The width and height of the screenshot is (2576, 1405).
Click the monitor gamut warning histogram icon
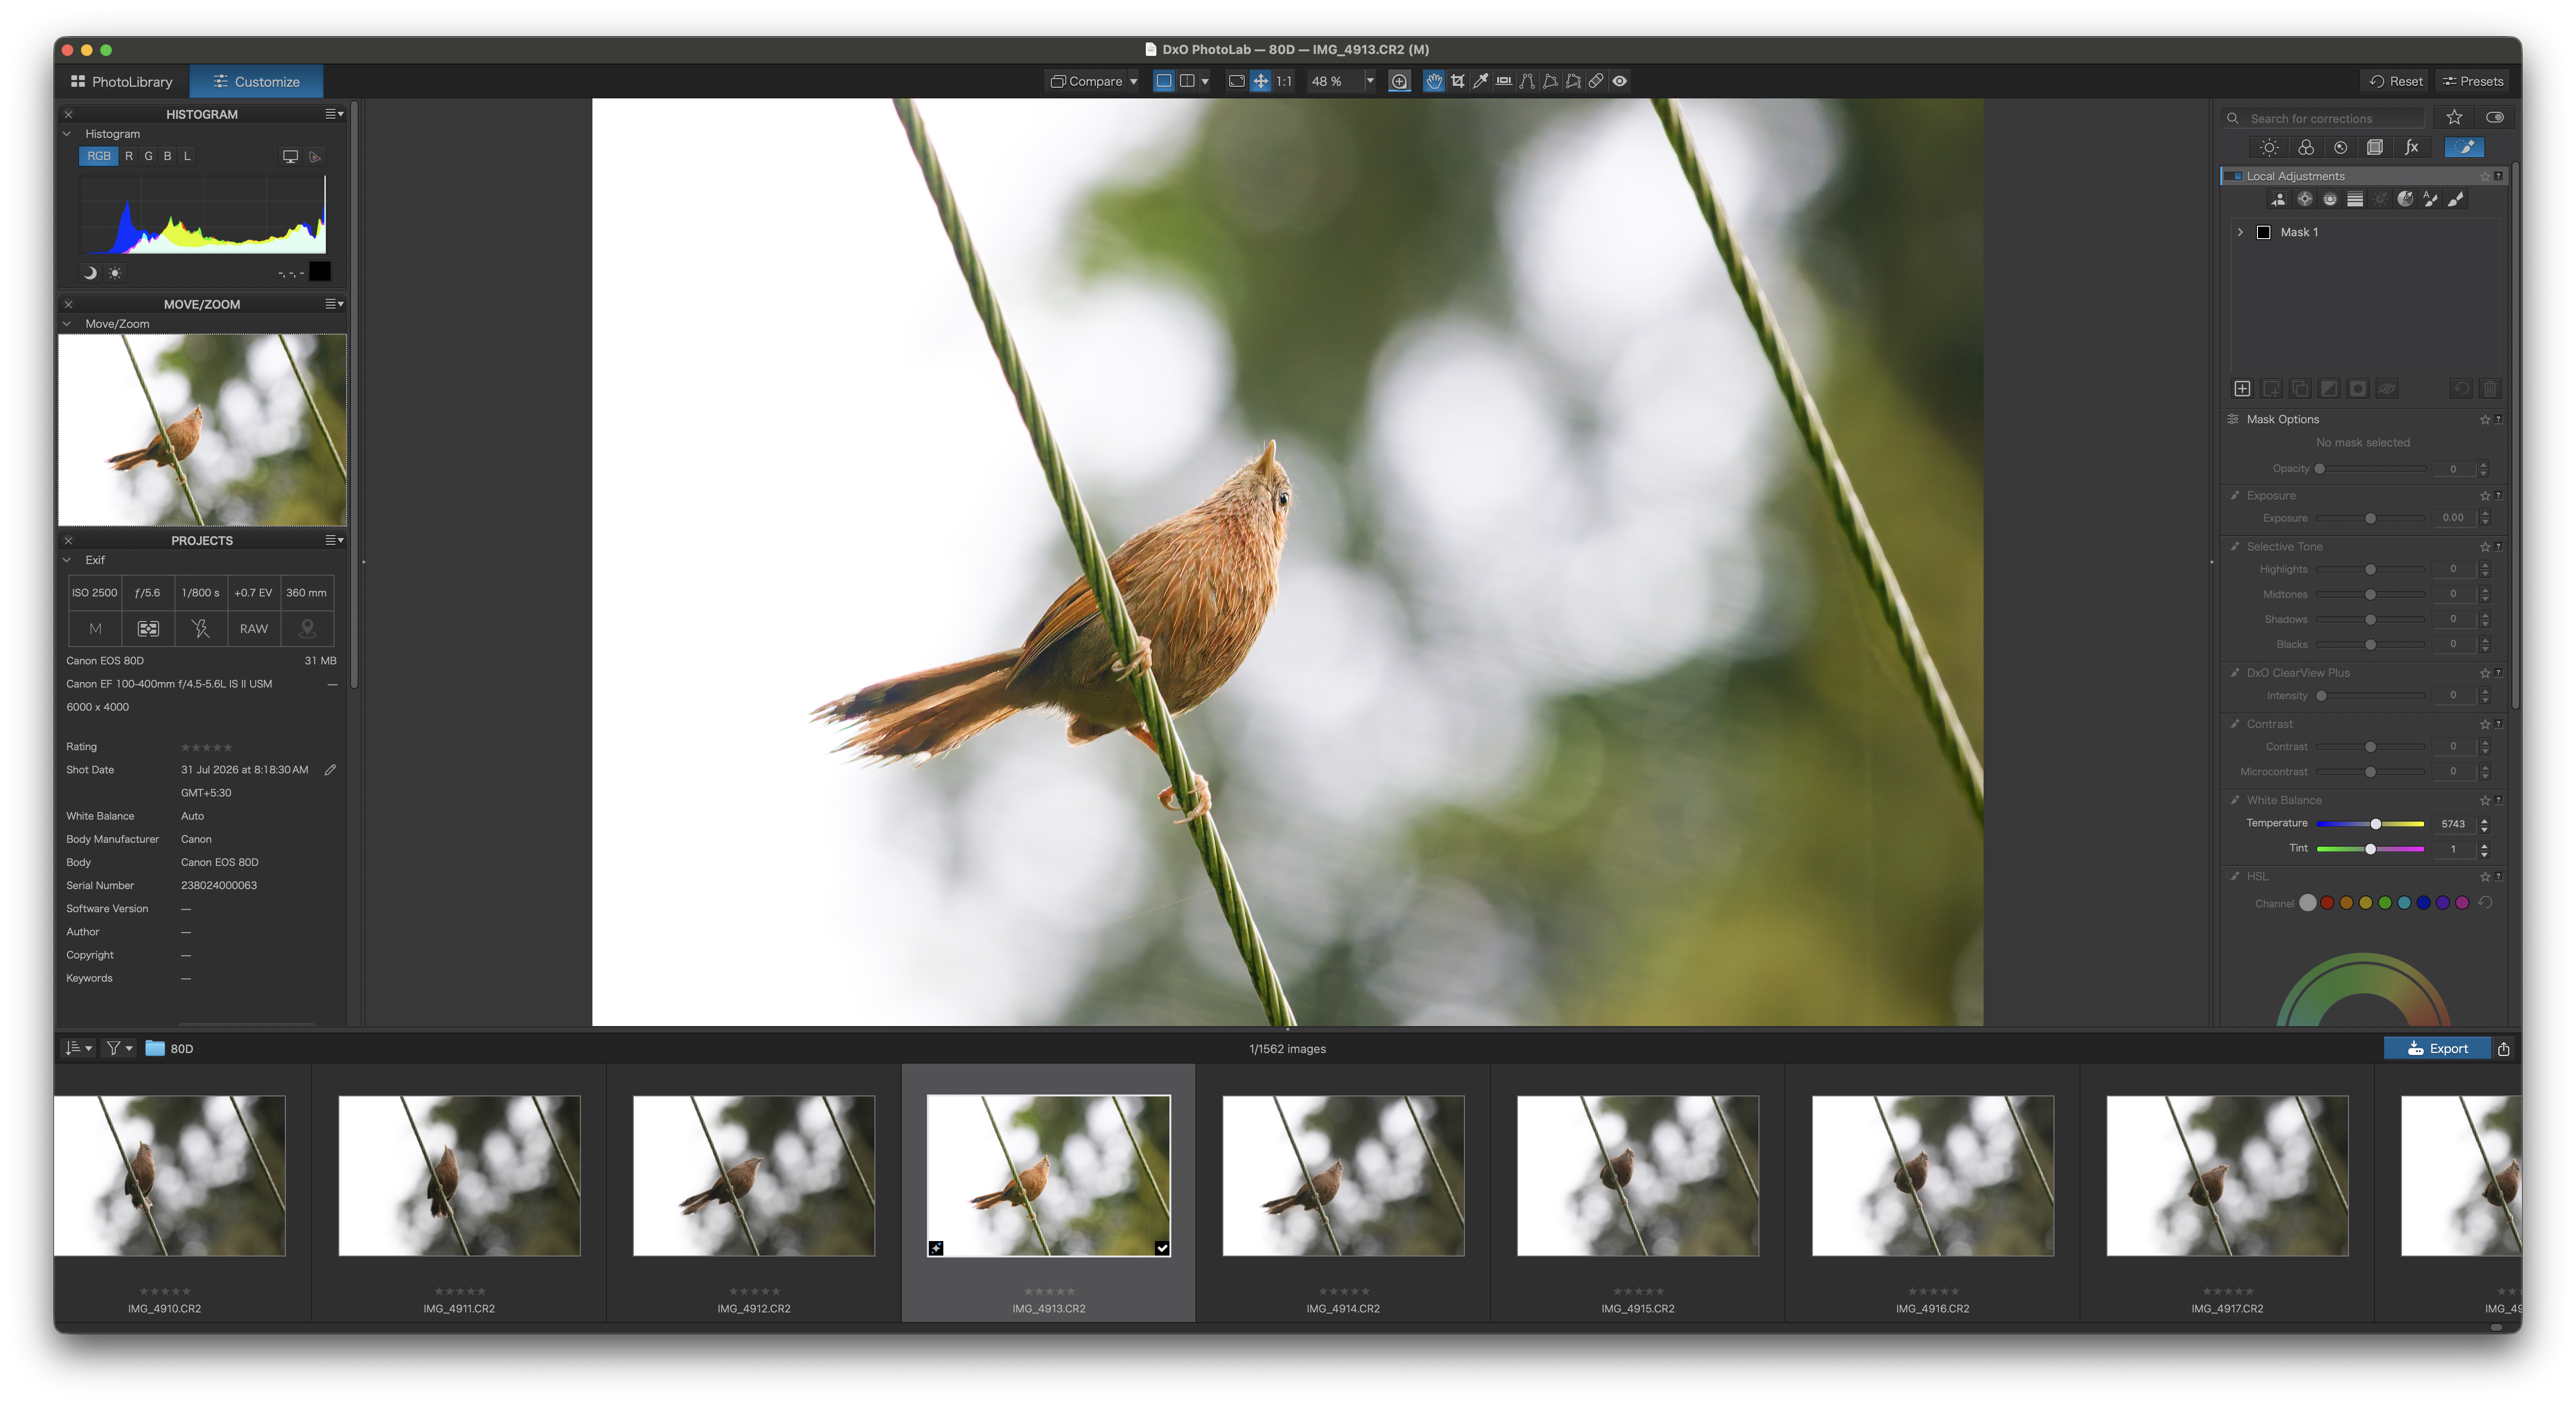[x=290, y=156]
